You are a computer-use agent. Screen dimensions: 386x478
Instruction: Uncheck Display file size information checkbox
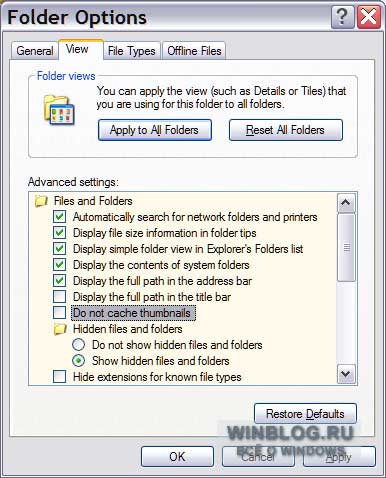[59, 233]
